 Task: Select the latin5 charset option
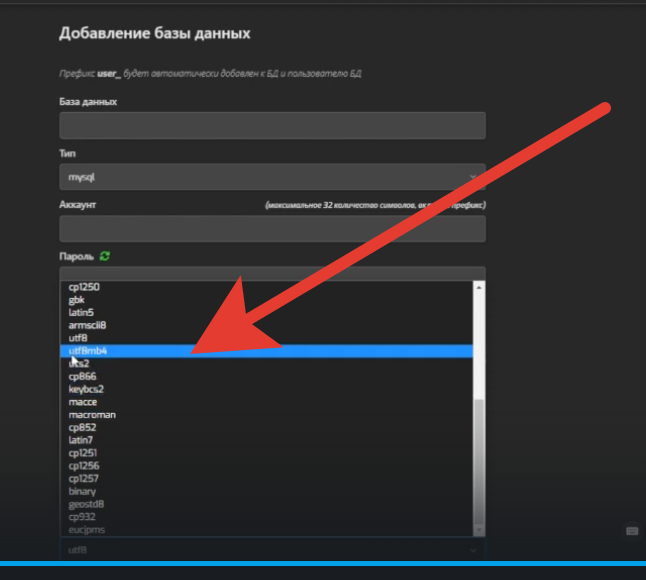click(82, 312)
